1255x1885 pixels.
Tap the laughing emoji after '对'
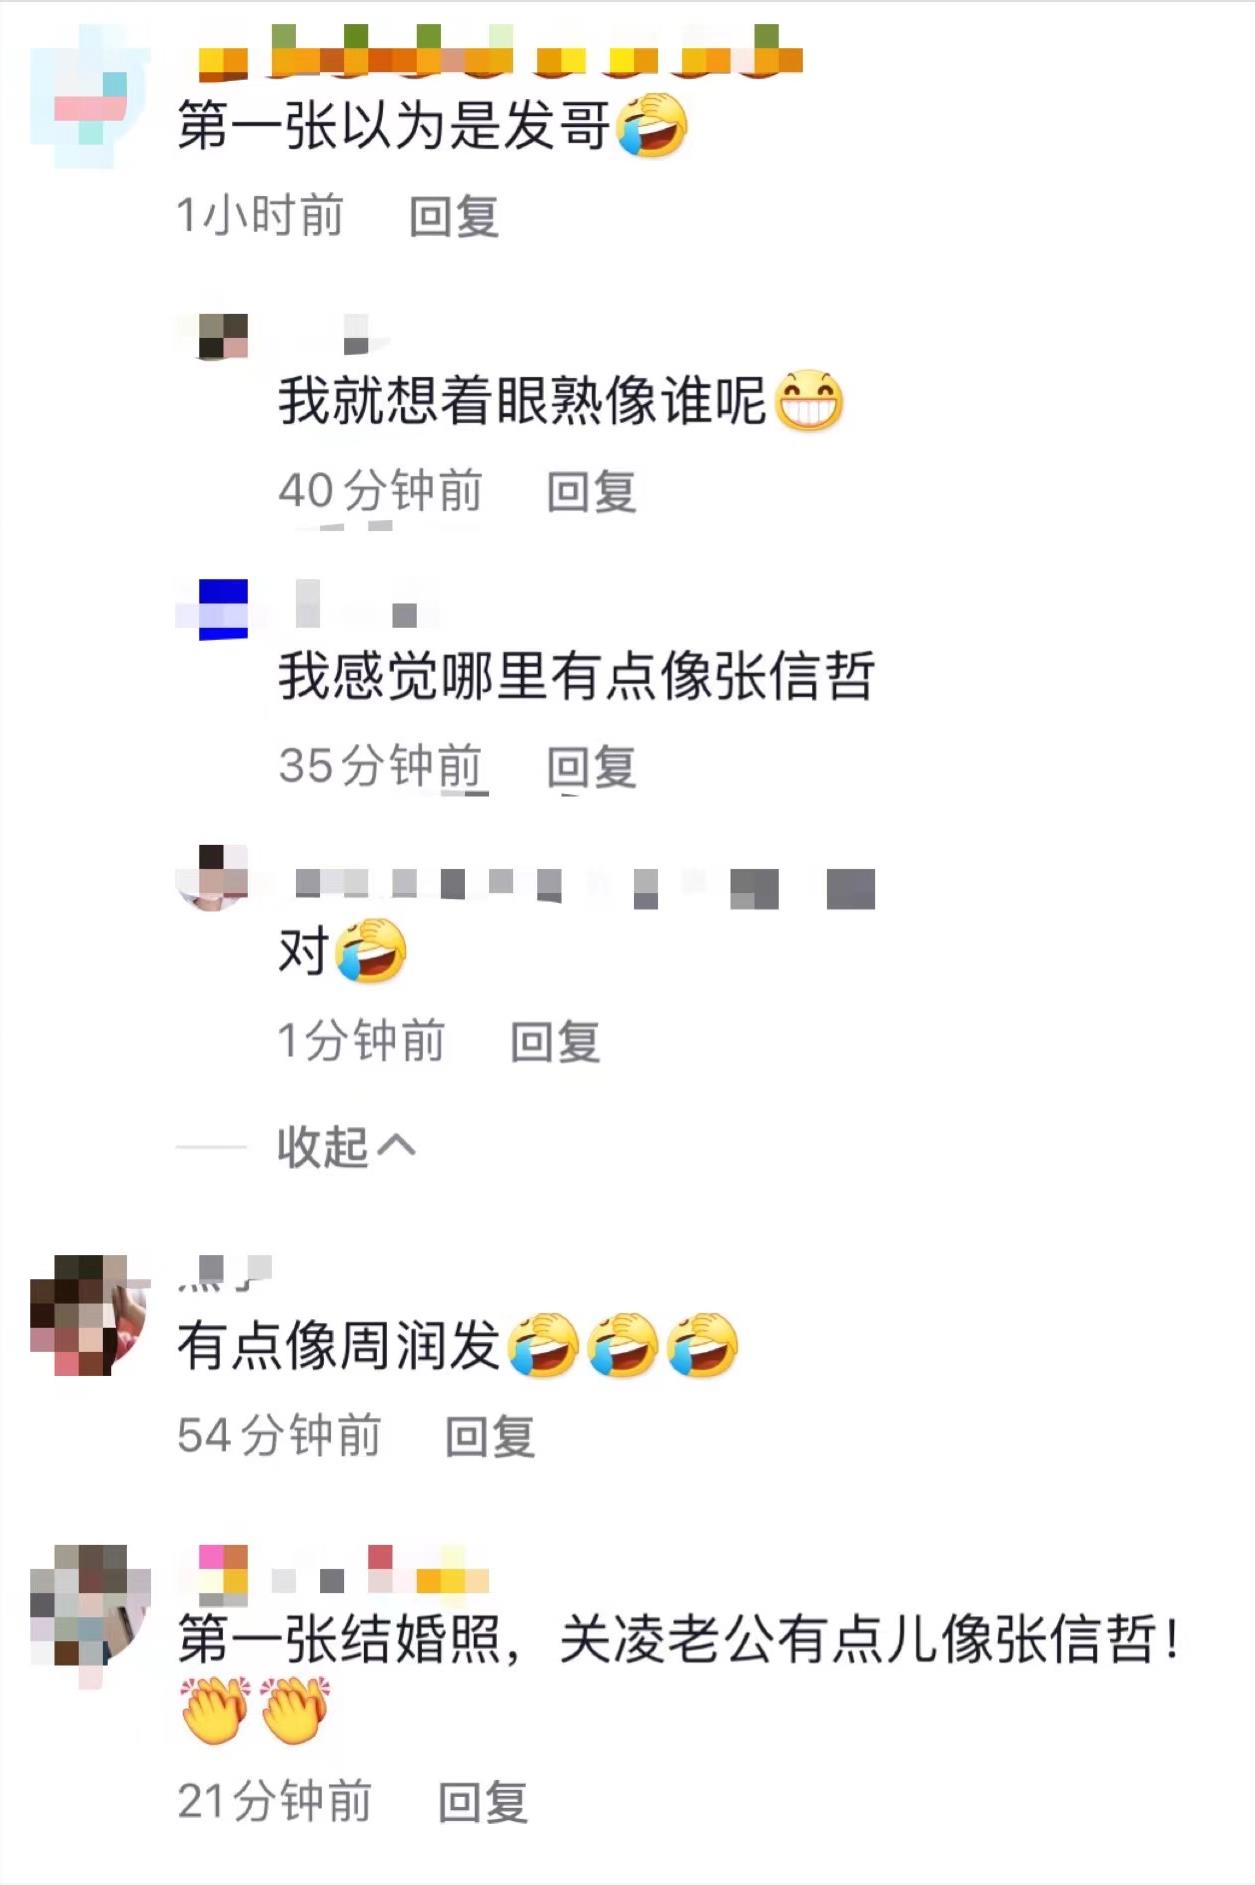[x=370, y=951]
